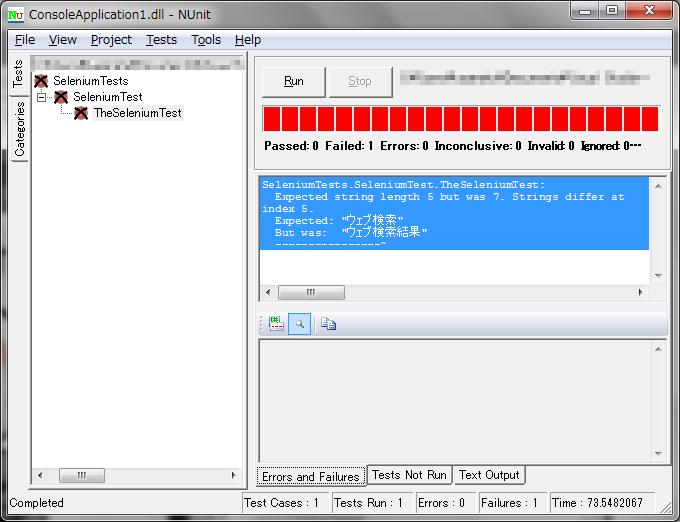Click the tree panel scroll right arrow
Viewport: 680px width, 522px height.
(233, 475)
